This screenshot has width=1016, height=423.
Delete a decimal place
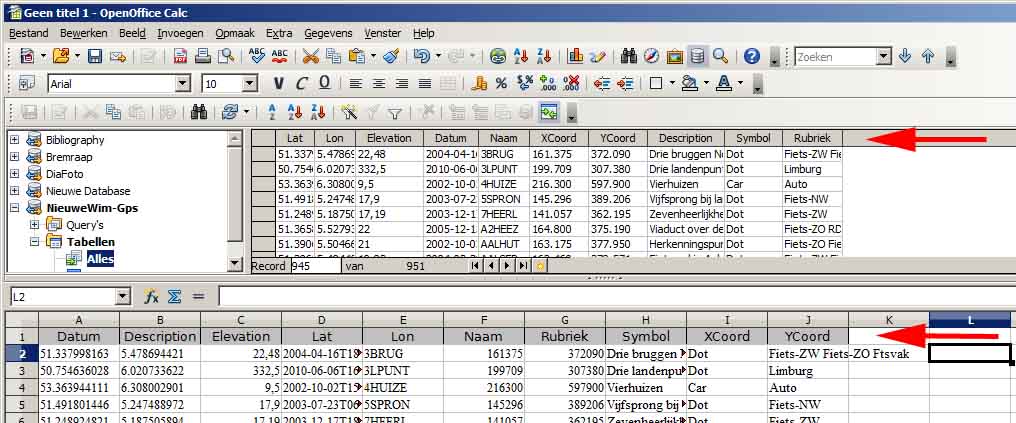point(571,83)
